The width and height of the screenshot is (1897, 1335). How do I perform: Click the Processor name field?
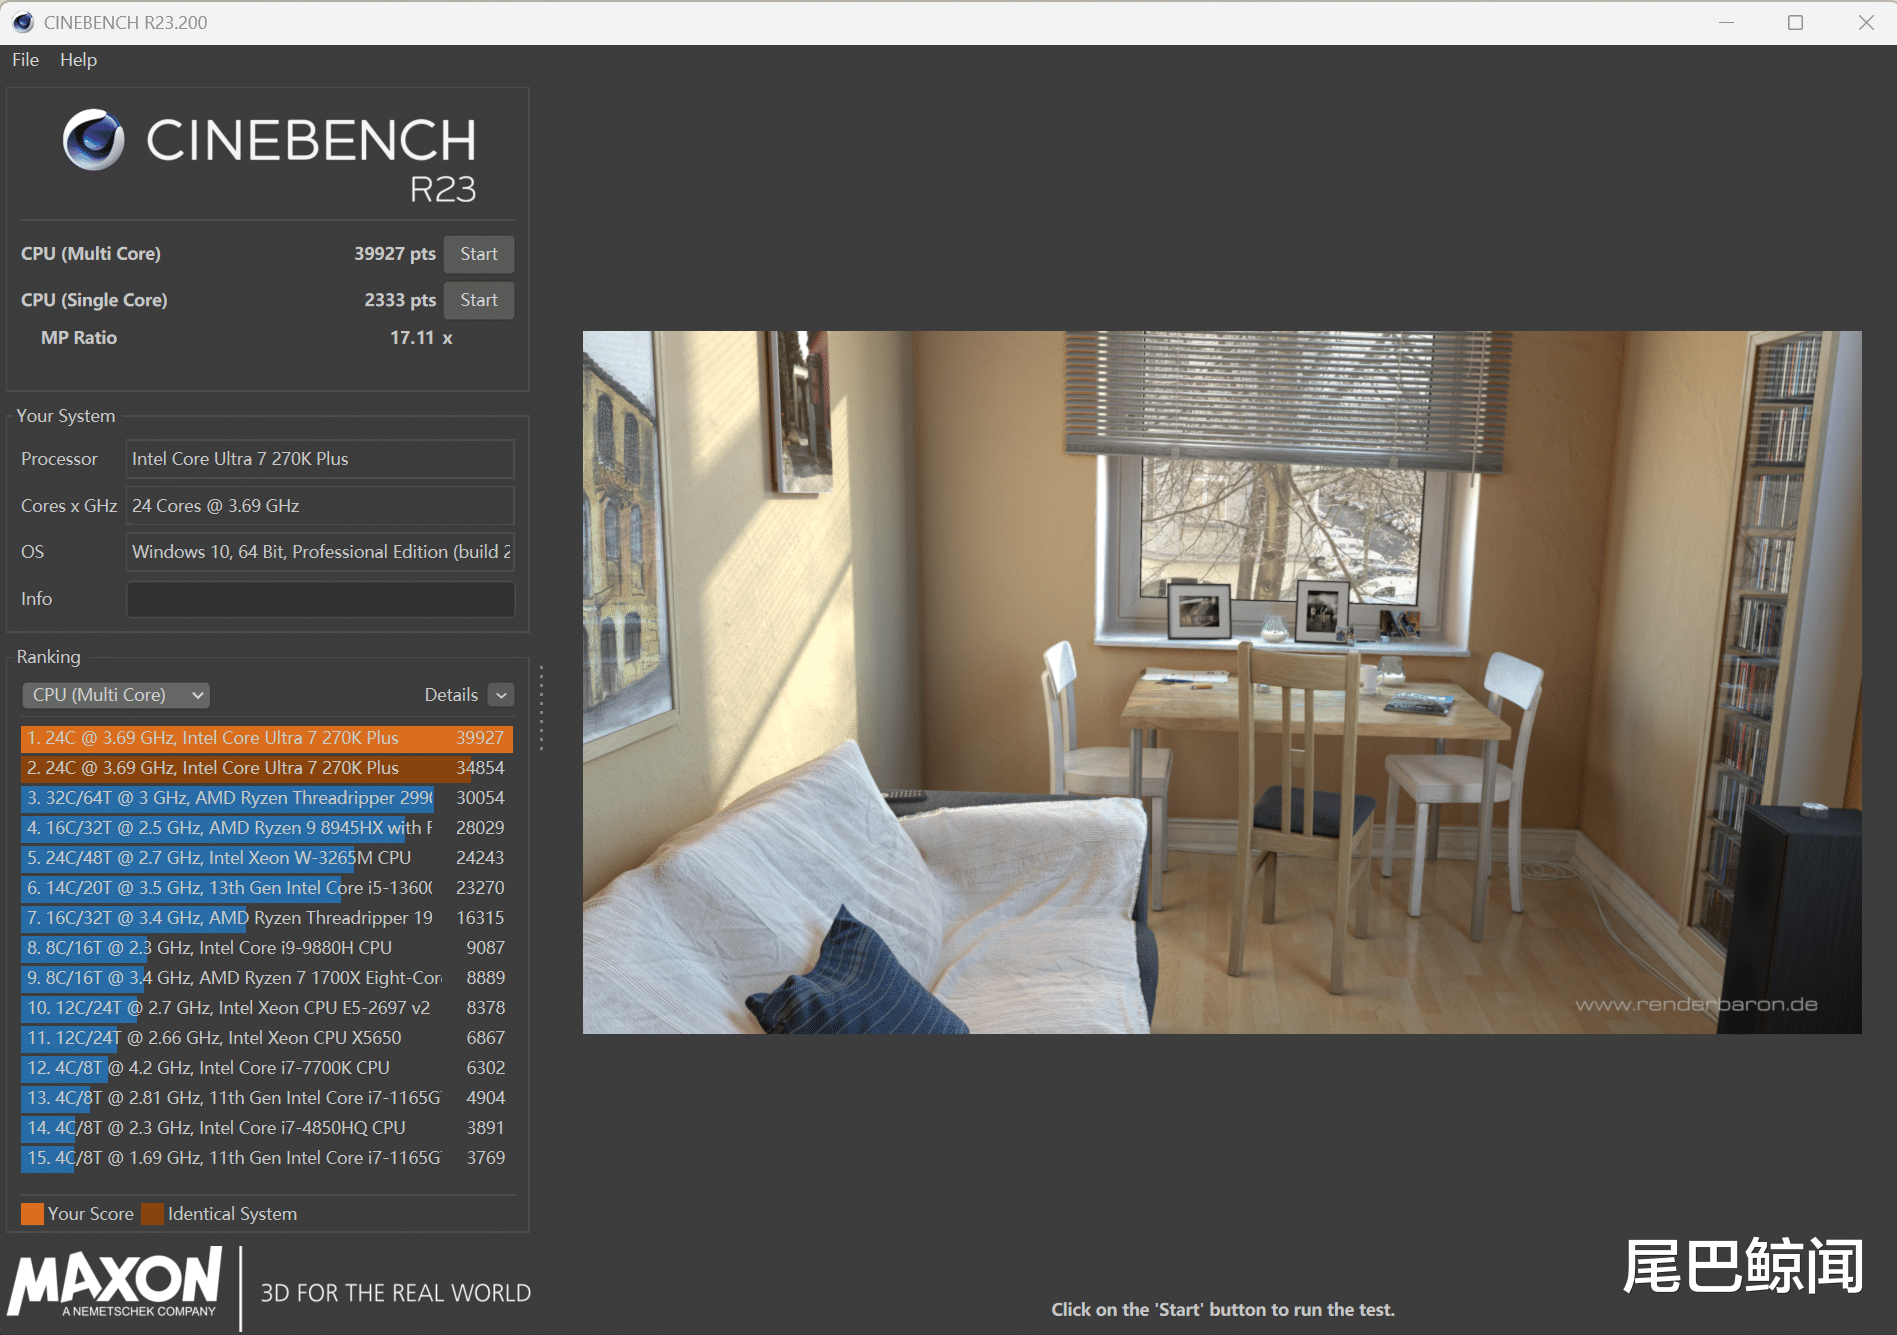(320, 459)
